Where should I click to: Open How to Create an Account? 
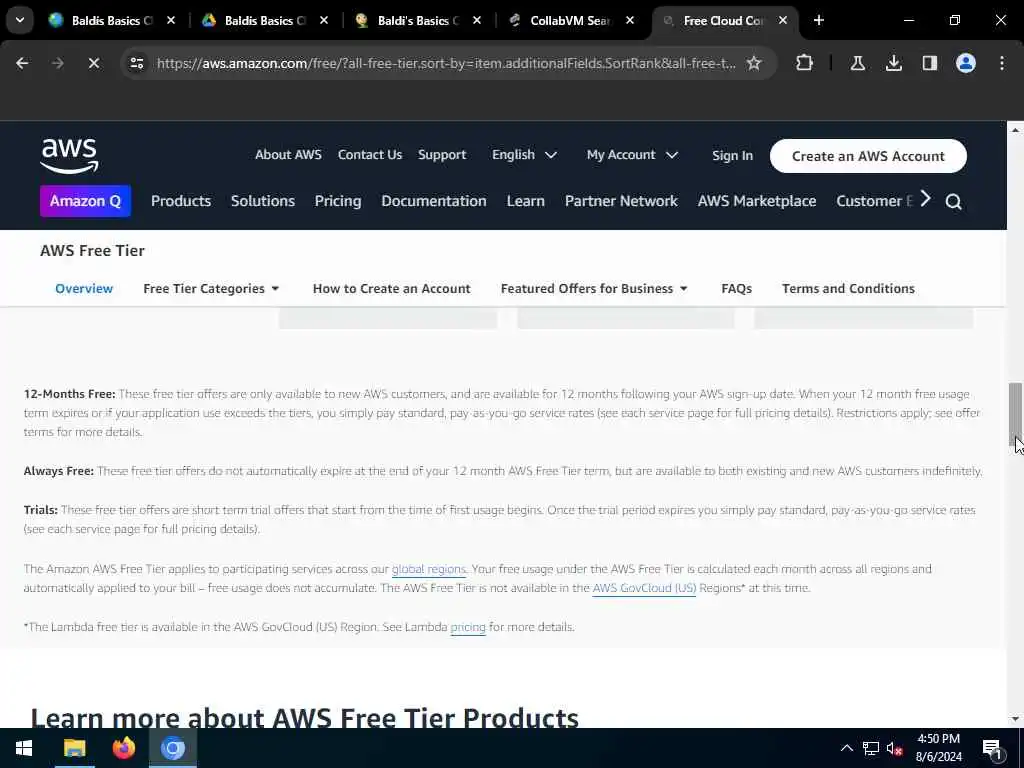pyautogui.click(x=391, y=289)
